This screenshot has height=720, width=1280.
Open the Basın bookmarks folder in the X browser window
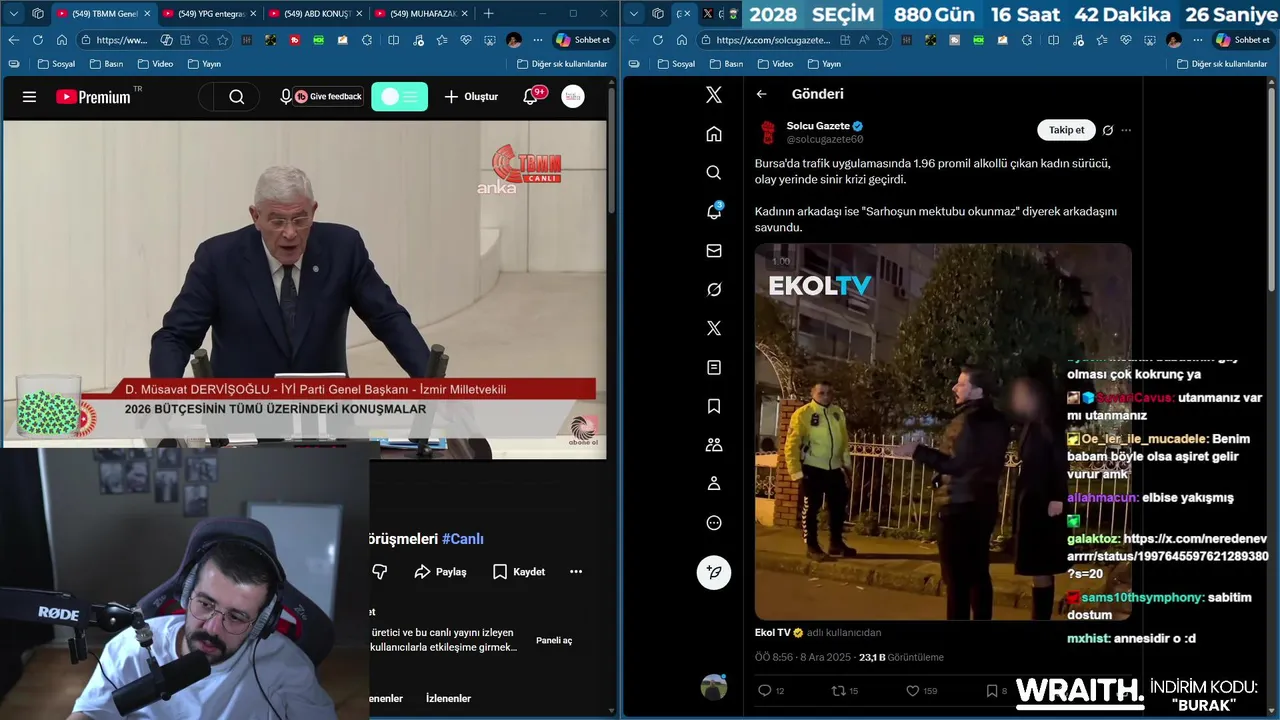pyautogui.click(x=726, y=64)
